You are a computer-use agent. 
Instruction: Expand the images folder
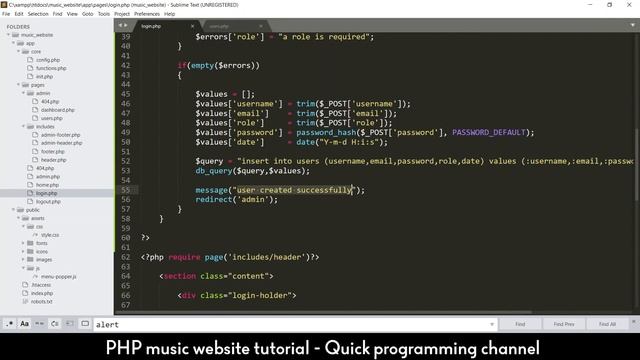pyautogui.click(x=23, y=260)
